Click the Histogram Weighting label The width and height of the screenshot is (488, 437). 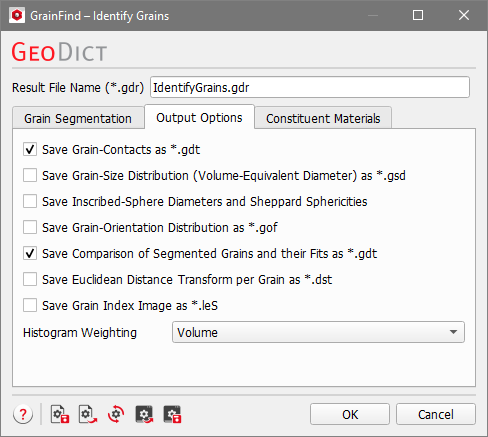point(80,332)
